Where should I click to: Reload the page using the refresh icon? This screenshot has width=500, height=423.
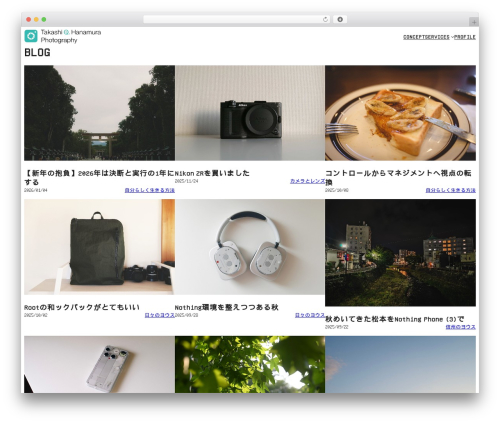[325, 20]
